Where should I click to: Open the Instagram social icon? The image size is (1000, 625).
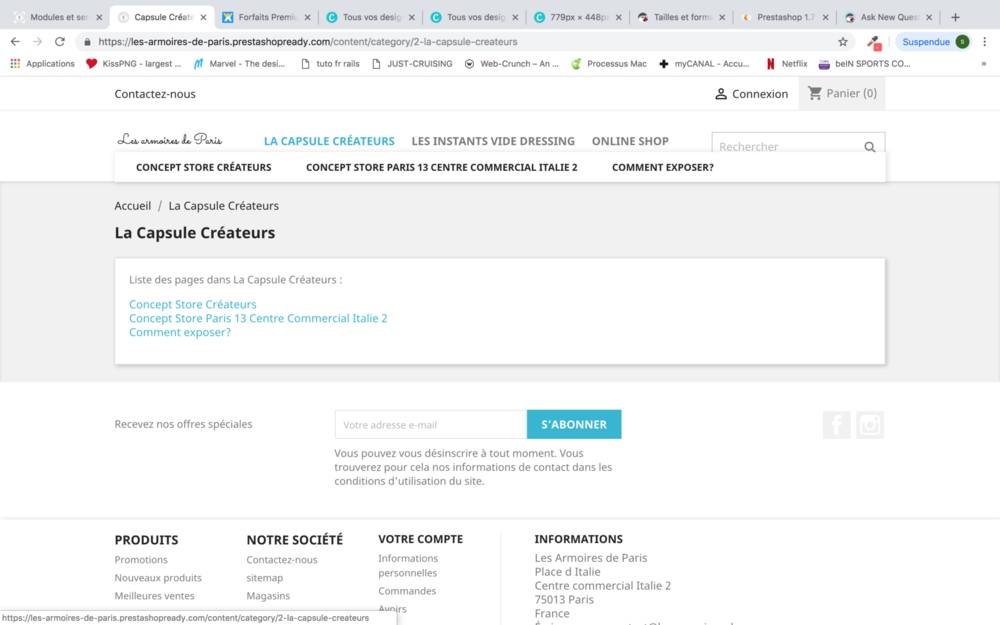(x=870, y=425)
